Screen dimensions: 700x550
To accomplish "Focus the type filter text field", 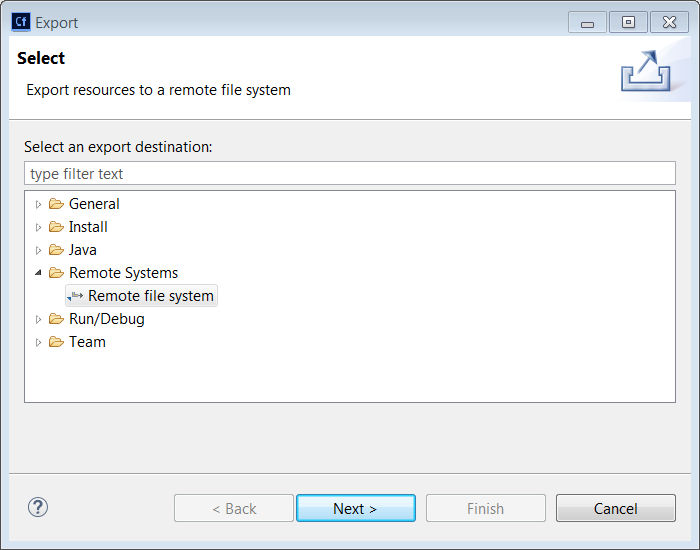I will coord(350,173).
